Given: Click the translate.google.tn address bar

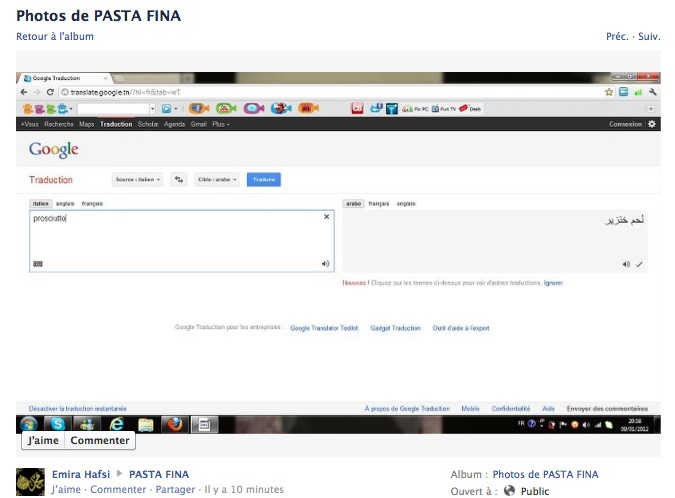Looking at the screenshot, I should click(x=331, y=92).
